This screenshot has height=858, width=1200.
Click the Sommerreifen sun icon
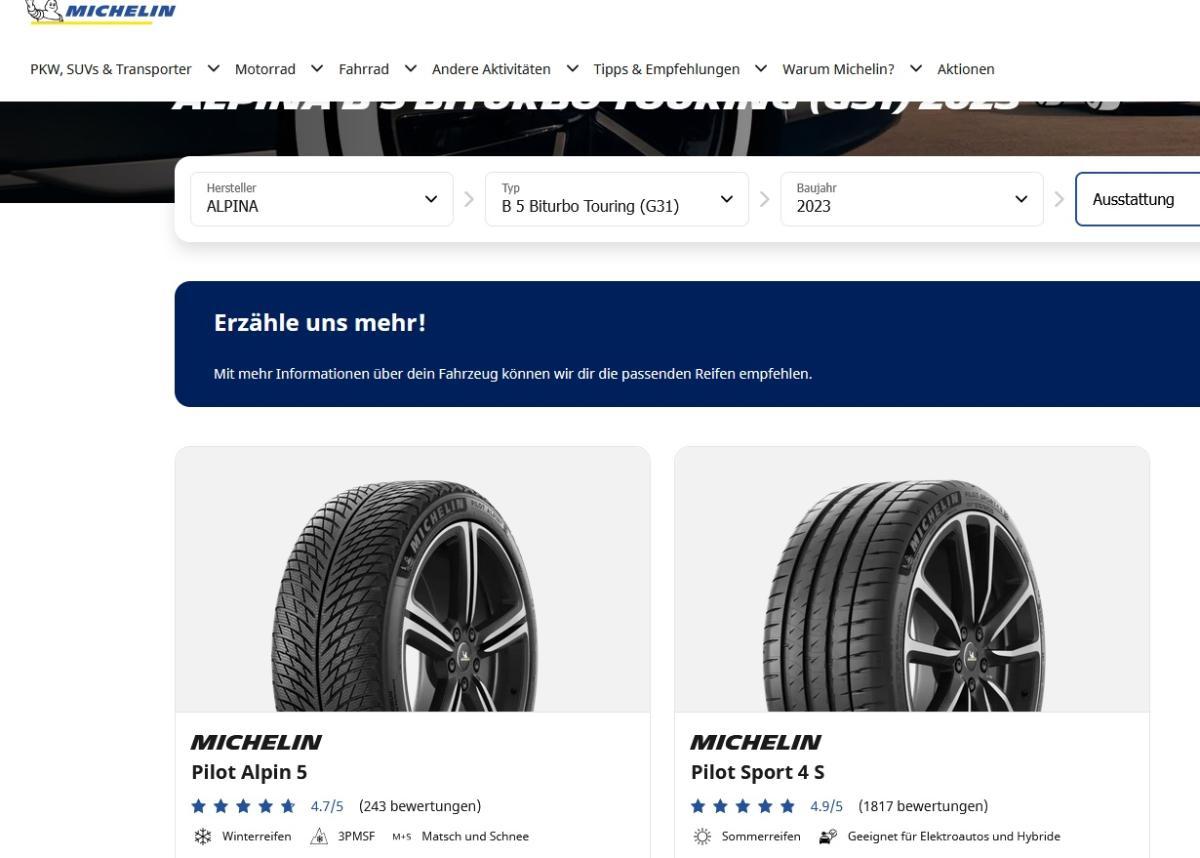[702, 837]
